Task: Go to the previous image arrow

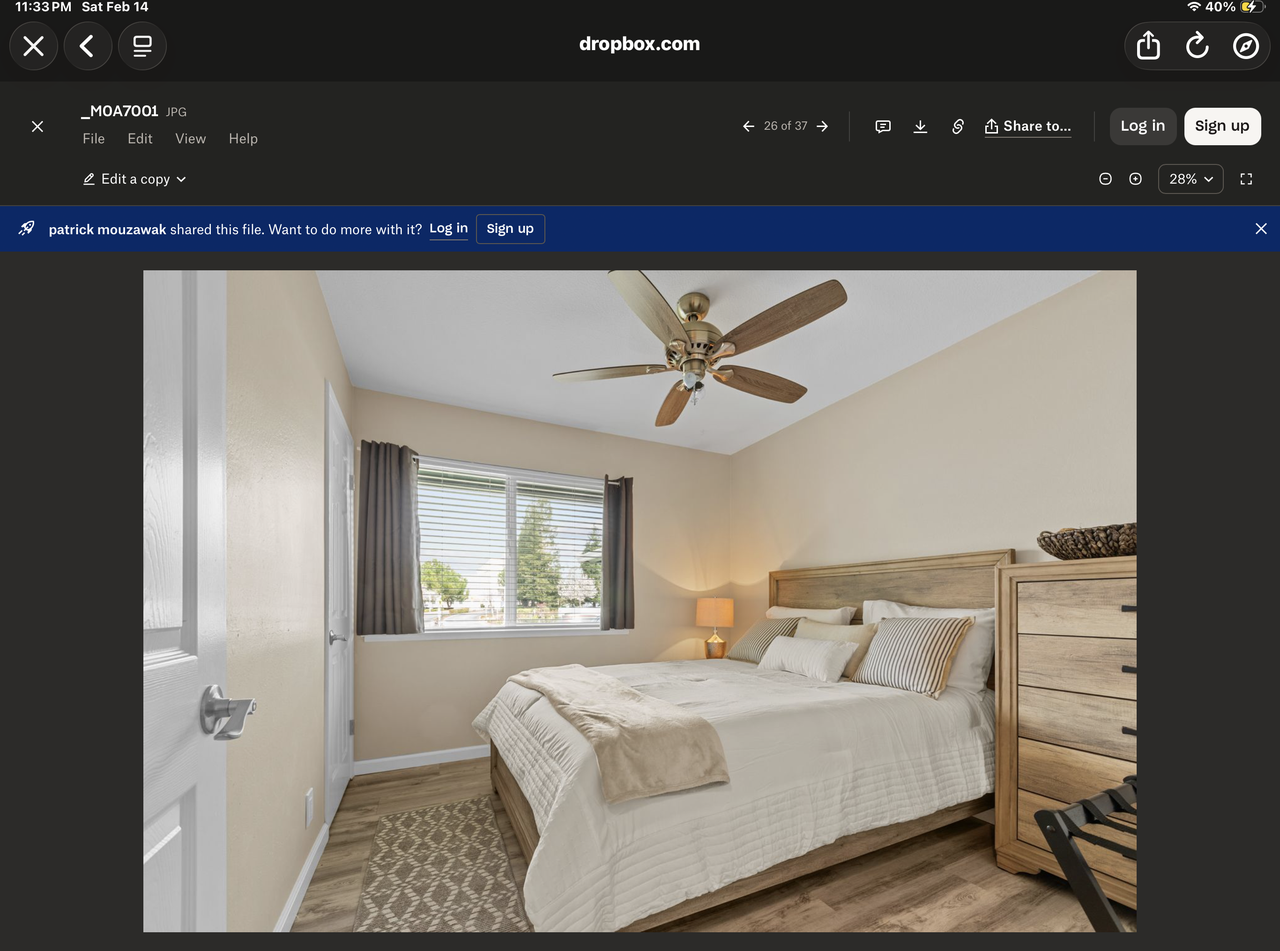Action: 748,126
